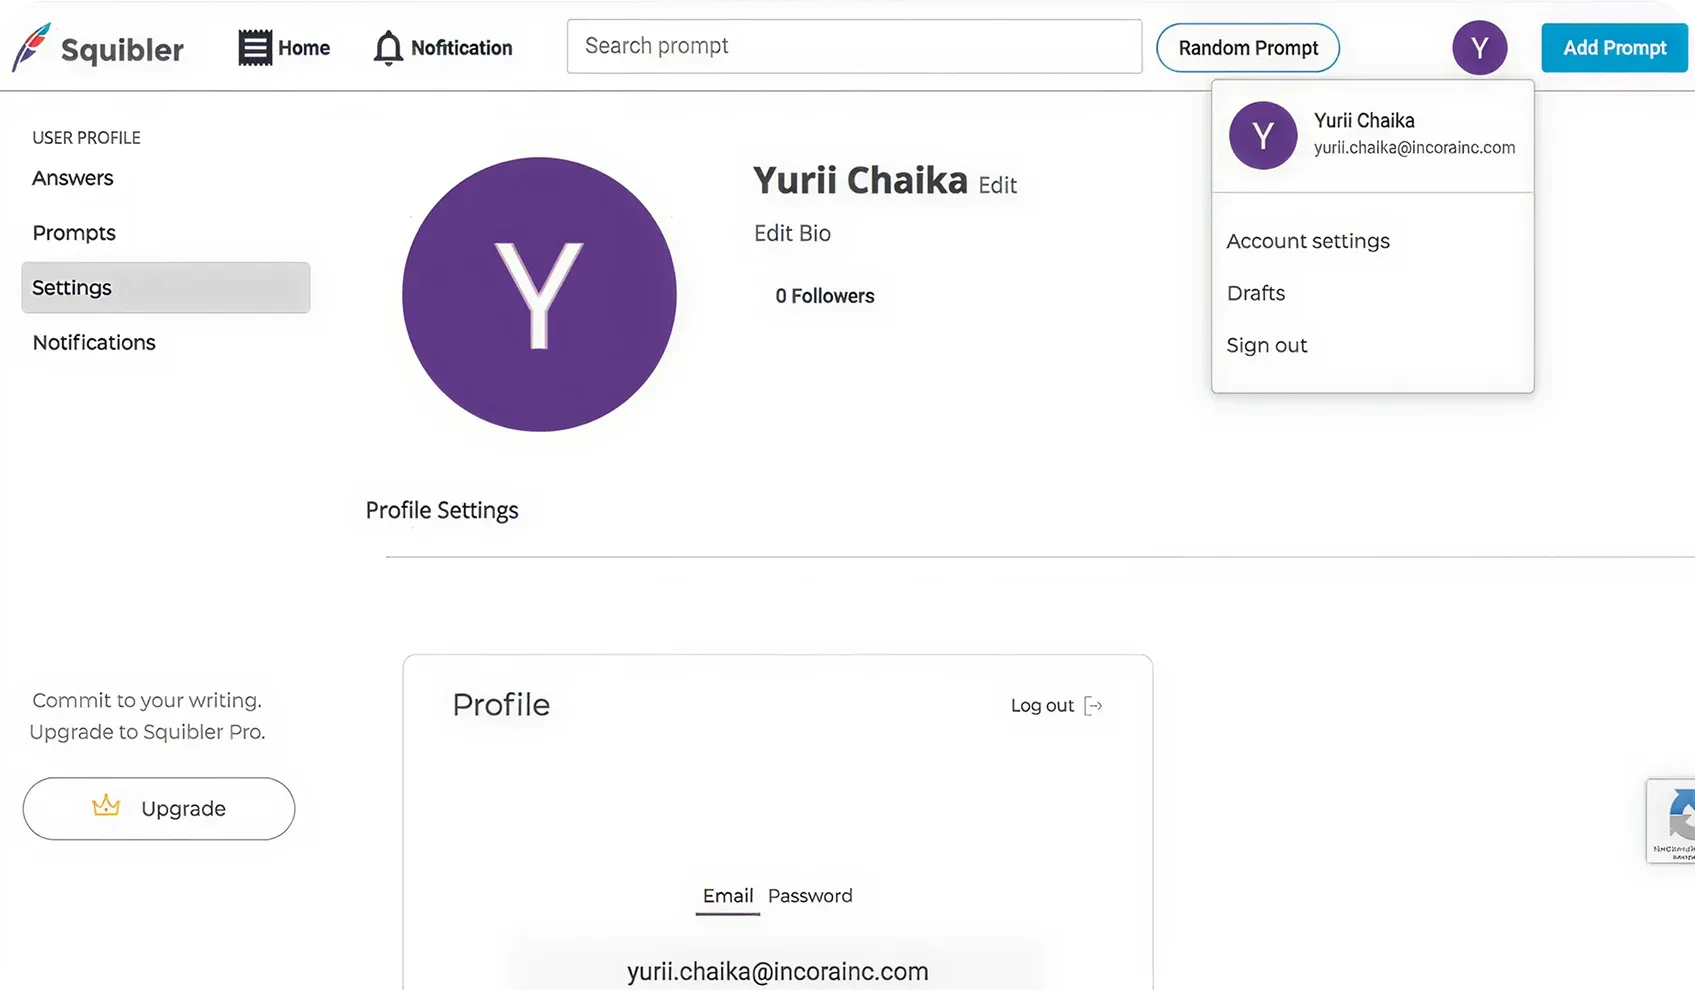Choose Sign out in user menu
Image resolution: width=1695 pixels, height=990 pixels.
pyautogui.click(x=1267, y=345)
